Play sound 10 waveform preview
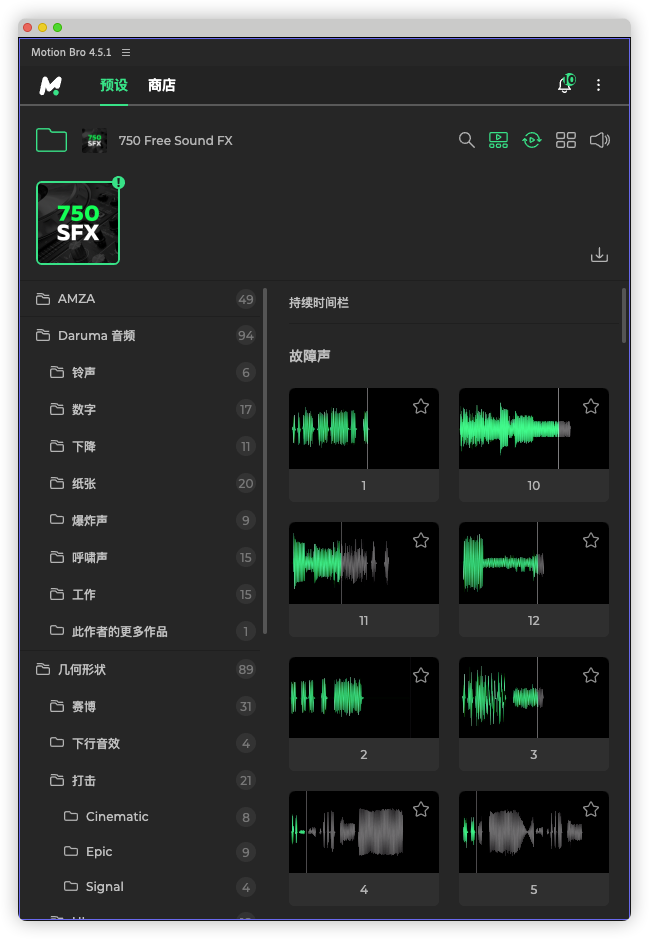The height and width of the screenshot is (939, 649). [x=533, y=428]
